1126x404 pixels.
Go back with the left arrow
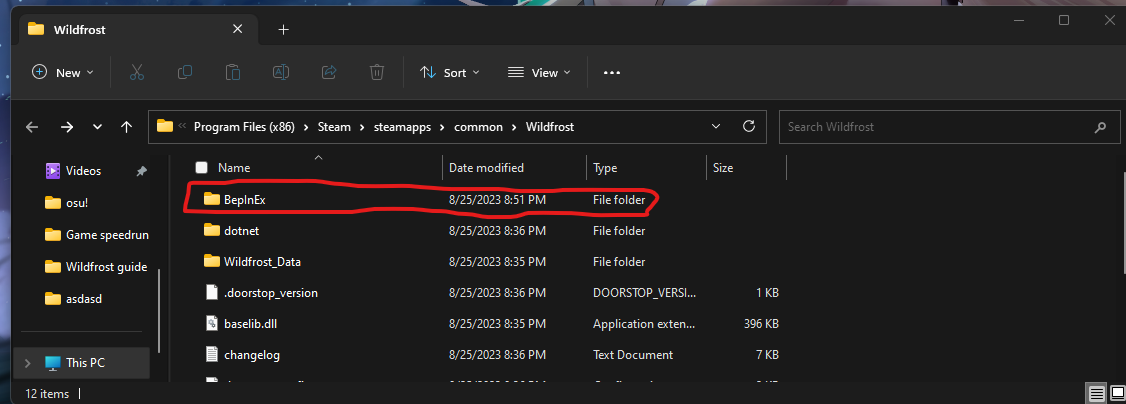[x=32, y=127]
